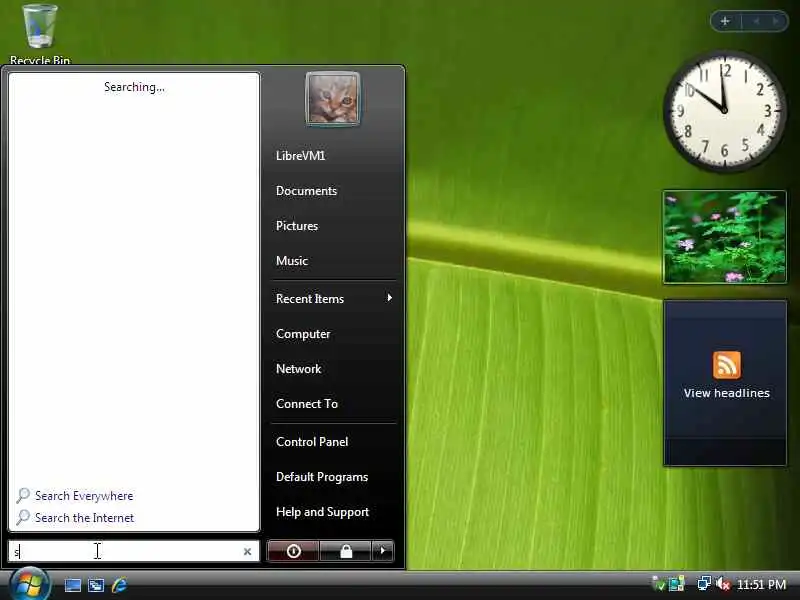Launch Internet Explorer from Quick Launch
The image size is (800, 600).
tap(119, 585)
